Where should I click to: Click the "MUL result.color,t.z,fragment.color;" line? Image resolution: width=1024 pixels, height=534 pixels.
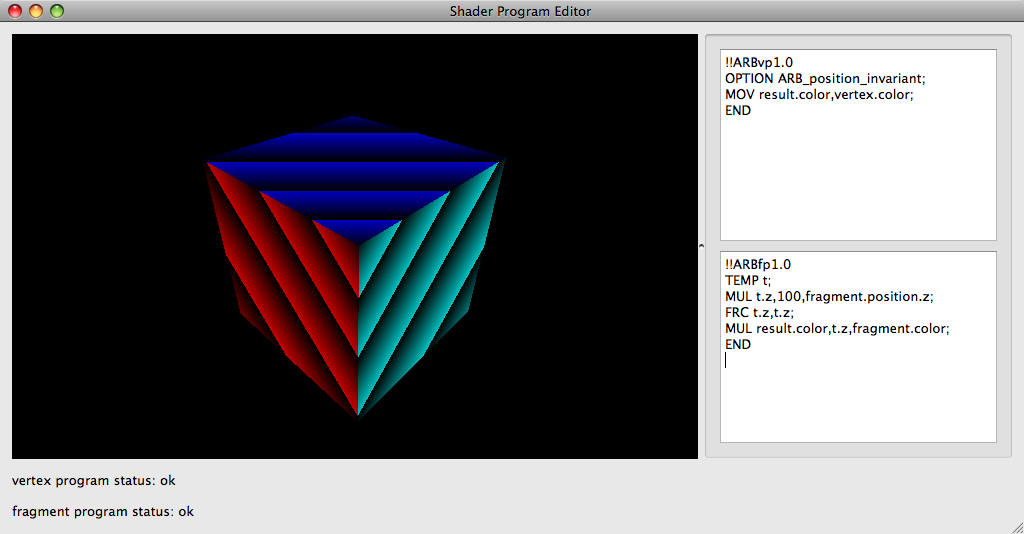836,329
